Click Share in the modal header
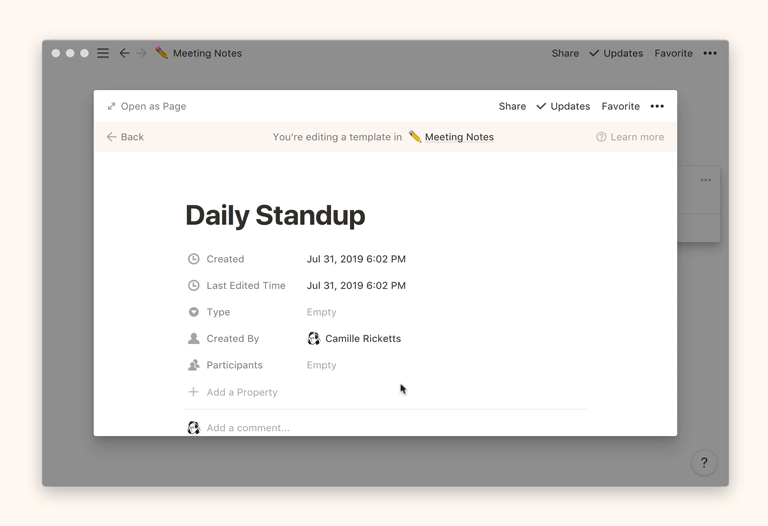This screenshot has height=526, width=768. (x=512, y=106)
